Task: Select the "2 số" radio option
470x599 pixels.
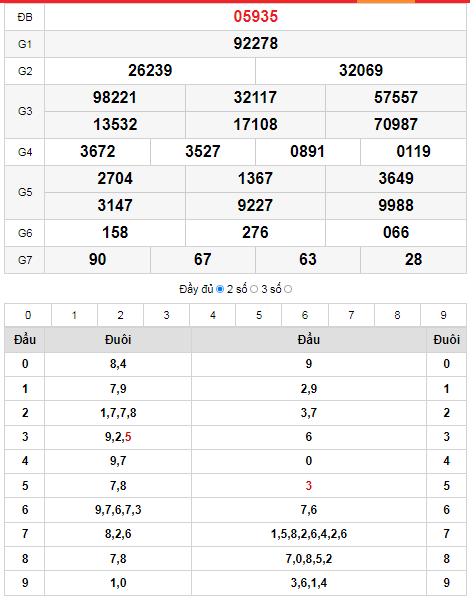Action: point(254,289)
